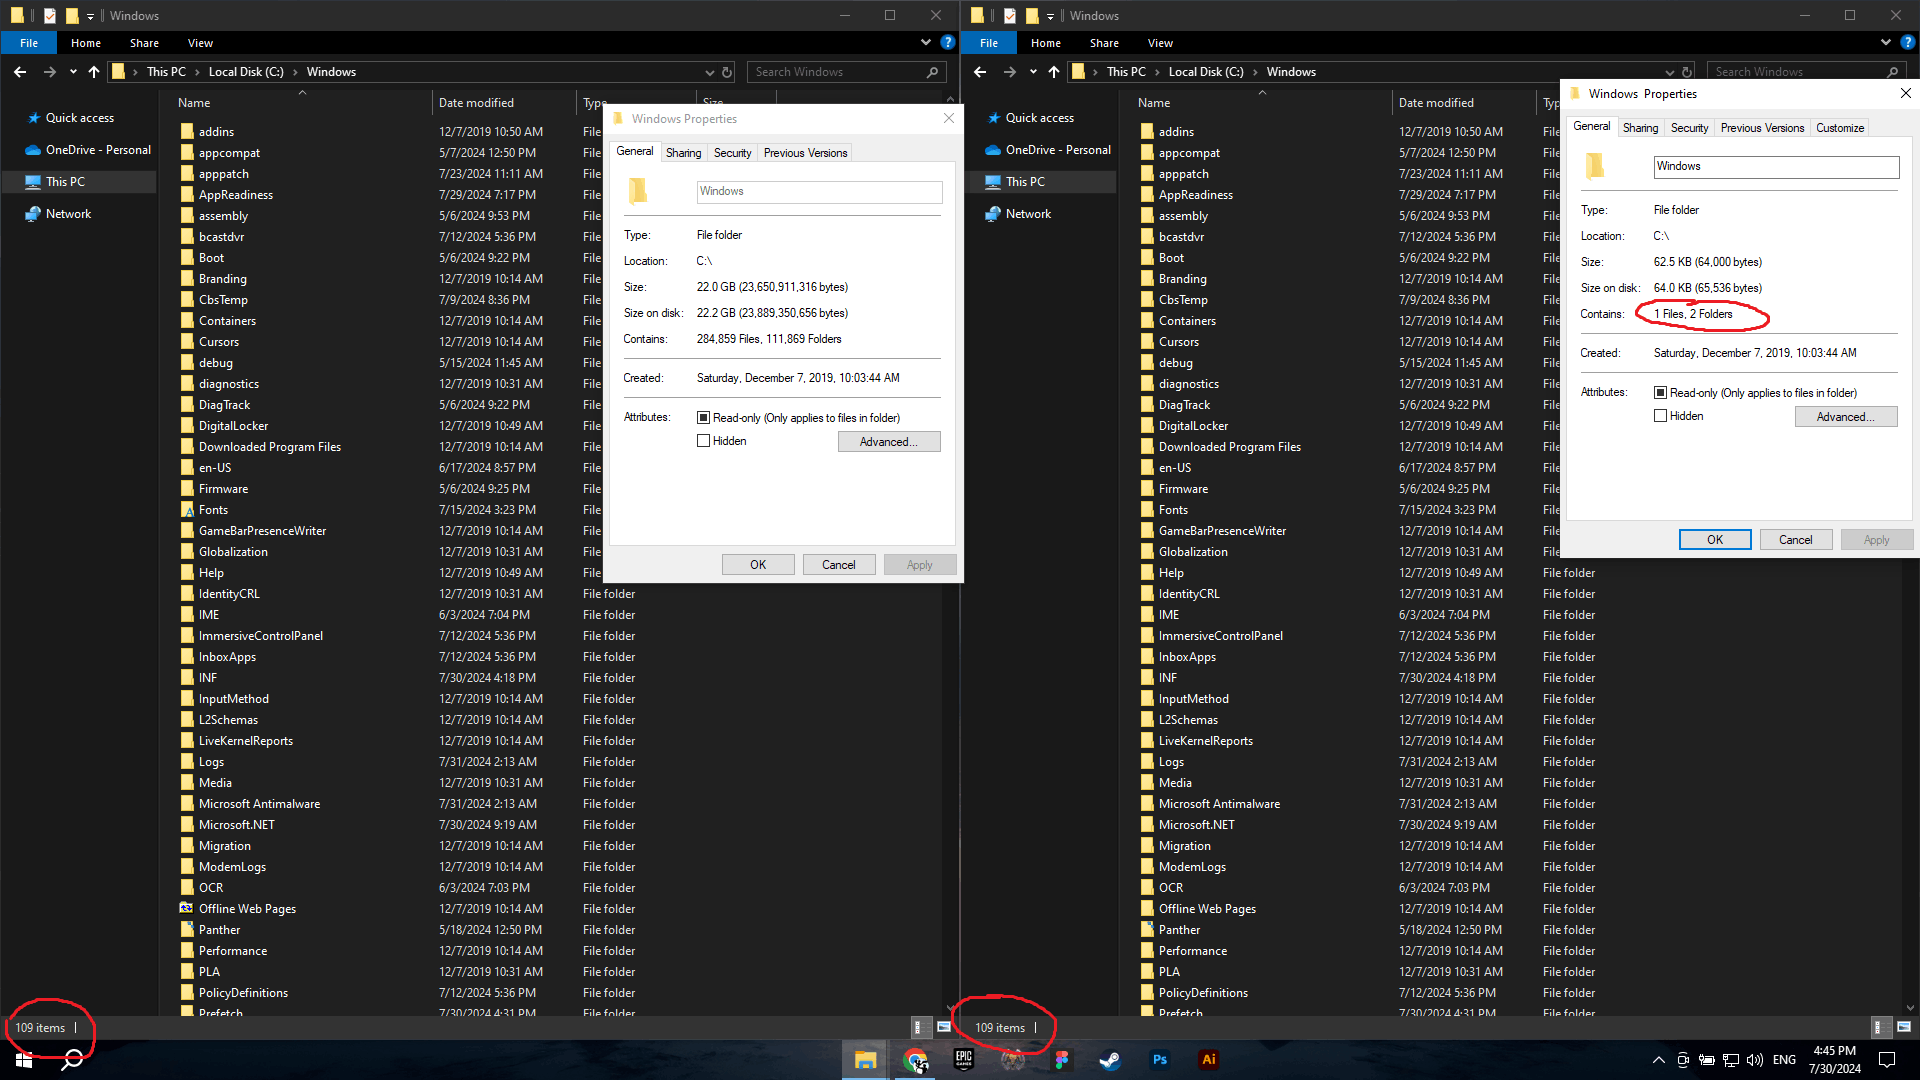Expand the ribbon chevron in left window
The image size is (1920, 1080).
[x=925, y=43]
